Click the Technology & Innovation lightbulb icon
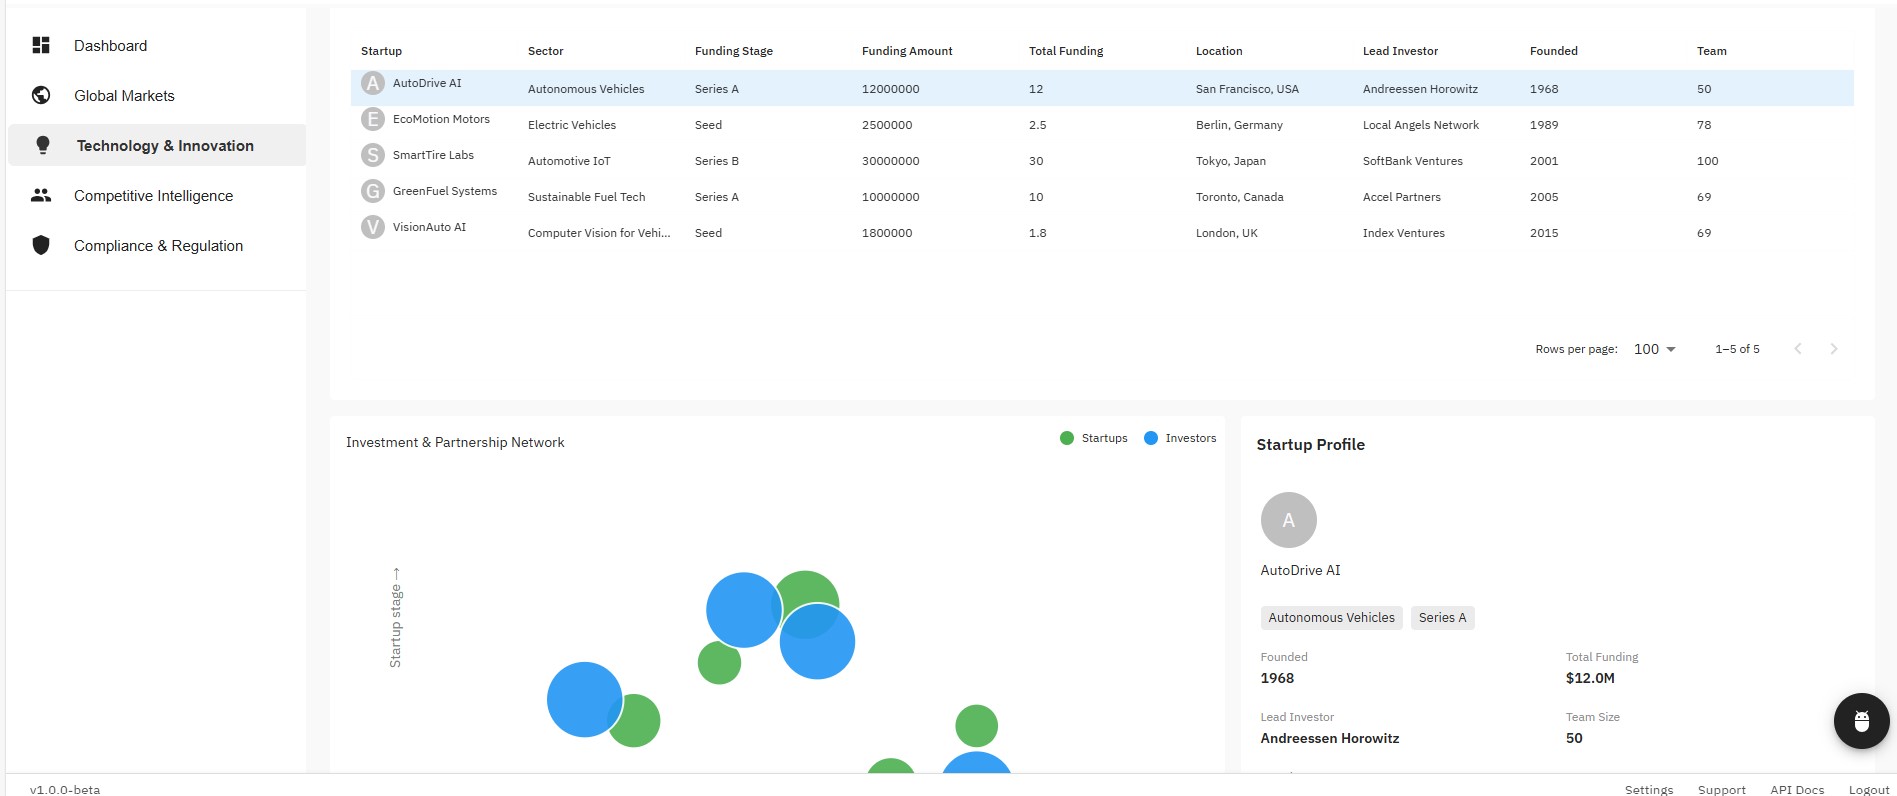Screen dimensions: 1897x796 (43, 145)
